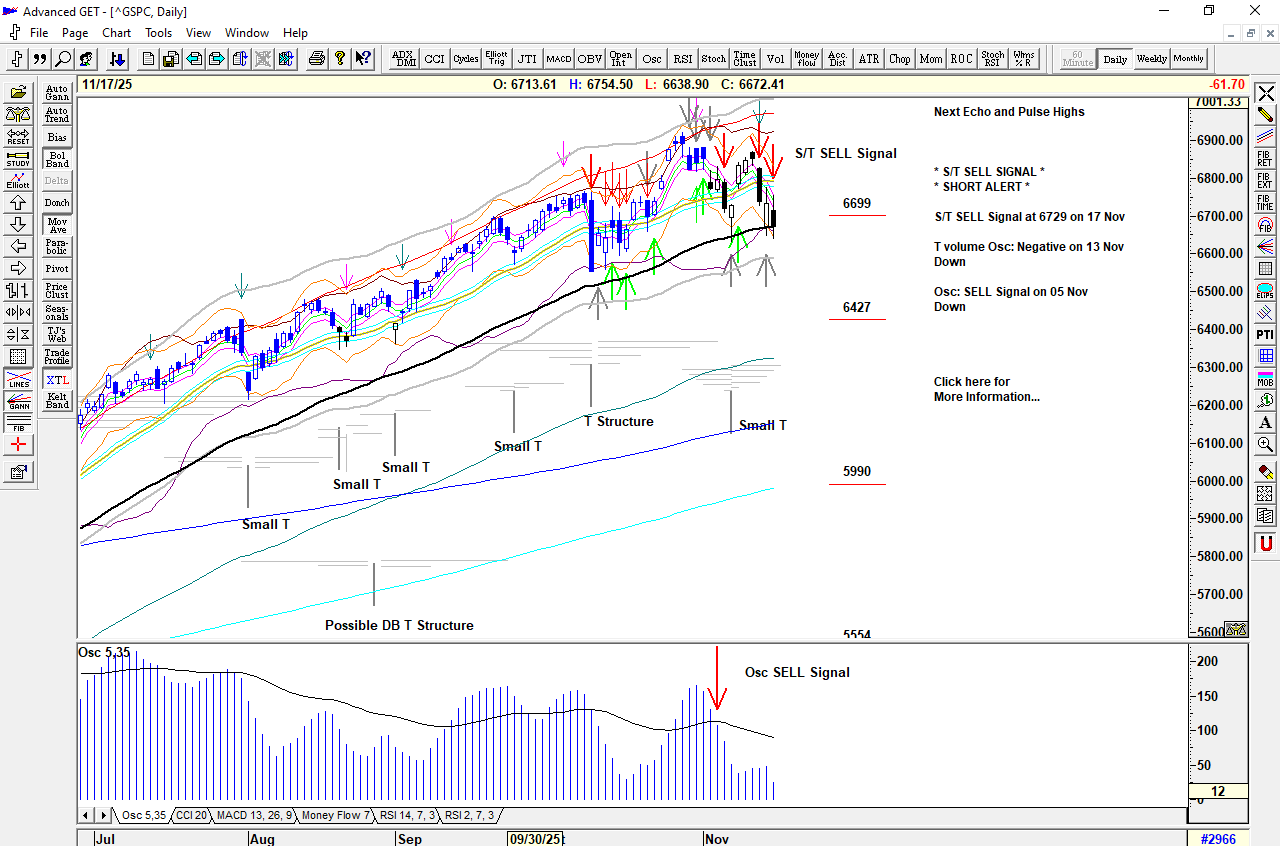Viewport: 1280px width, 846px height.
Task: Toggle the XTL indicator button
Action: point(57,380)
